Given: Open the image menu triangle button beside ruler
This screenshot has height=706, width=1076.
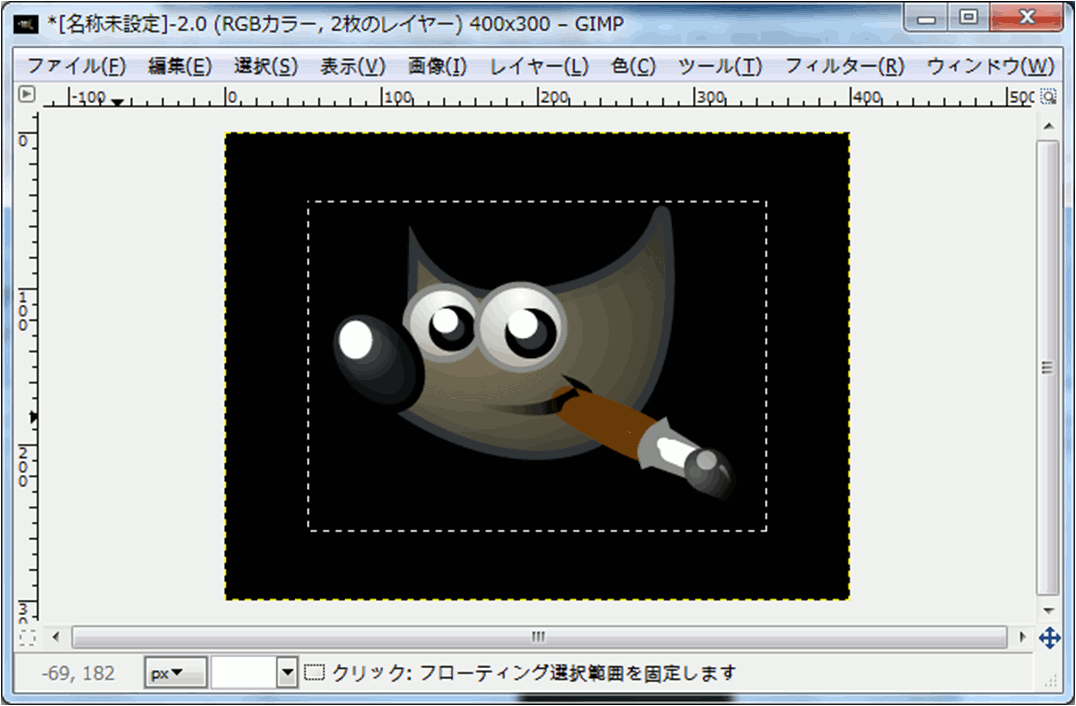Looking at the screenshot, I should pos(27,95).
